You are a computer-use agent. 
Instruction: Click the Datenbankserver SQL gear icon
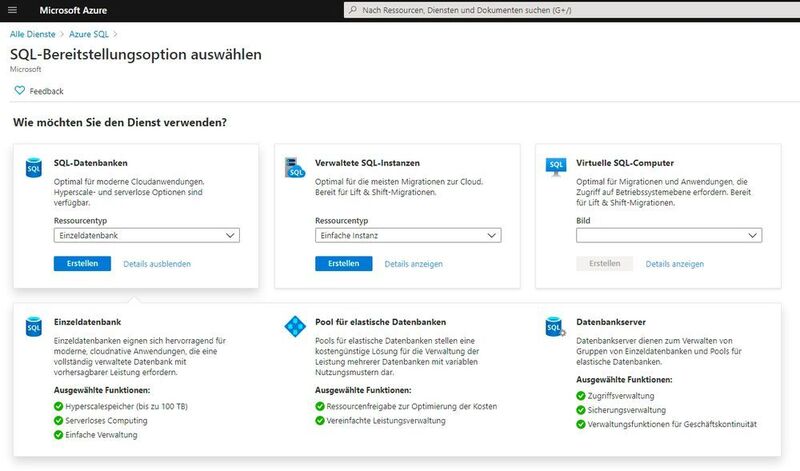(555, 327)
